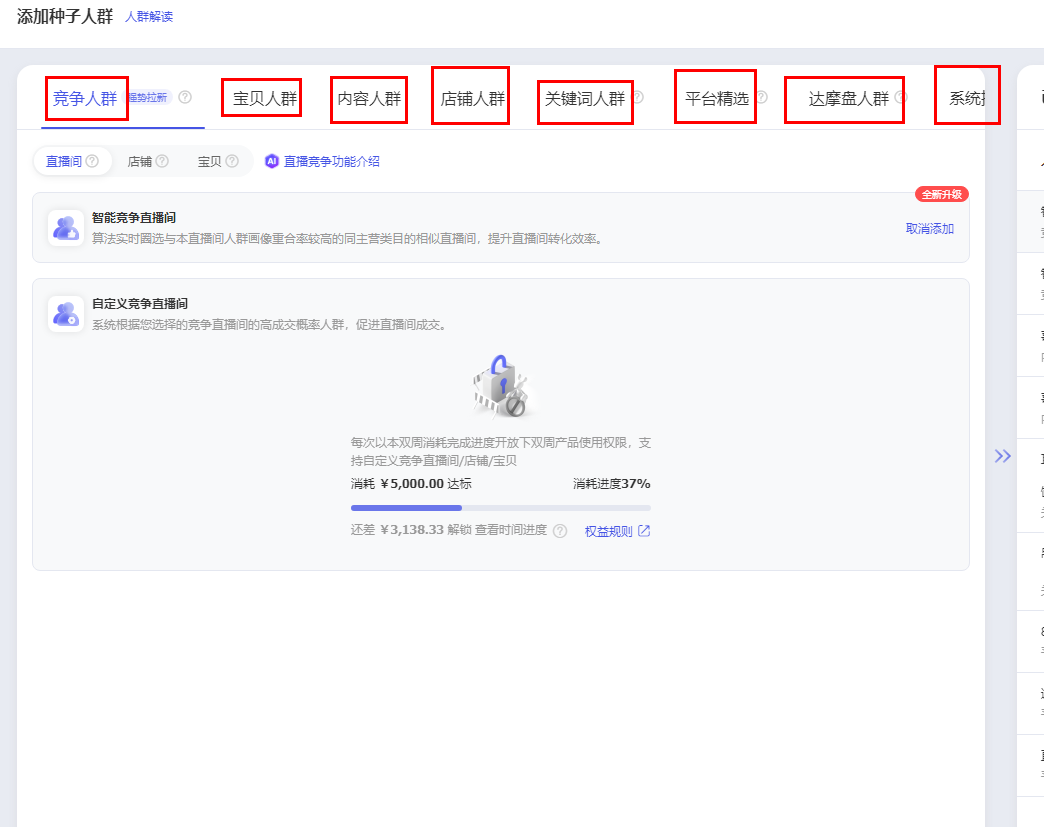
Task: Click the 自定义竞争直播间 avatar icon
Action: click(66, 314)
